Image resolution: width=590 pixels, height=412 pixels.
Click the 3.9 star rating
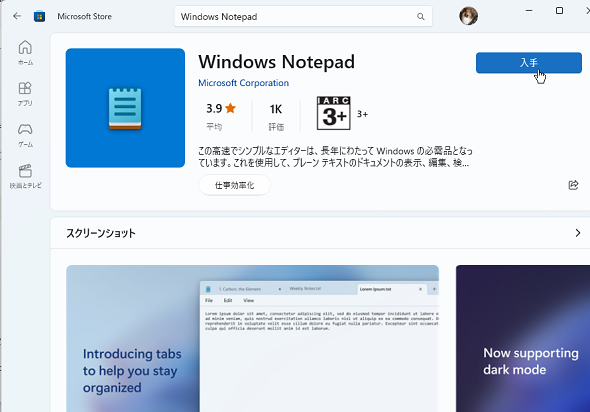[x=221, y=109]
